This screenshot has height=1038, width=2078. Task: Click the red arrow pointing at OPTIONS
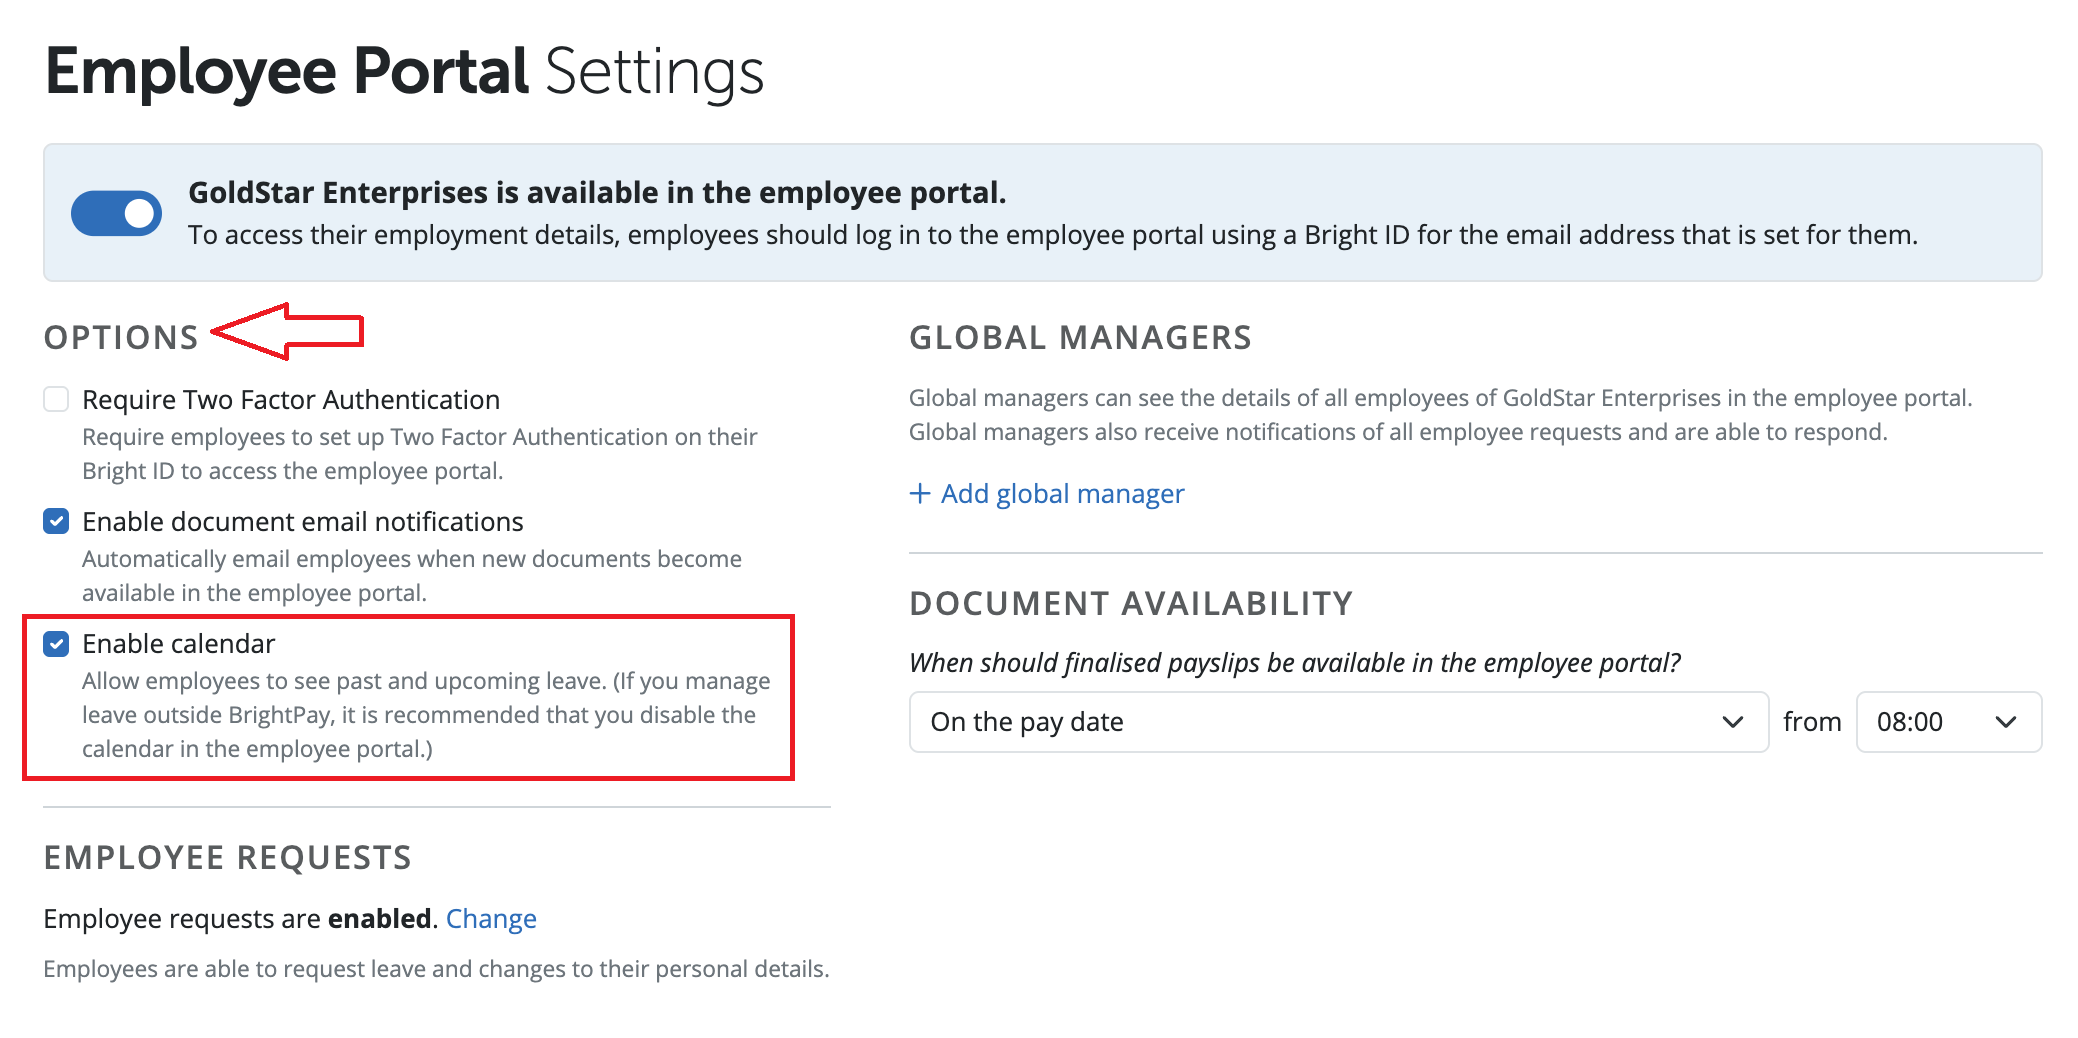(x=290, y=332)
